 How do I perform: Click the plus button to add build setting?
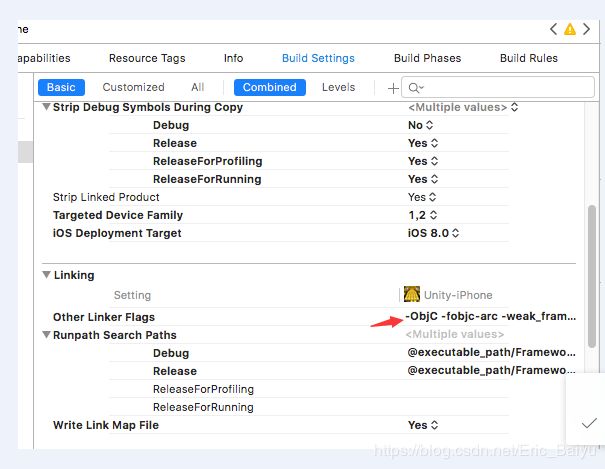pos(392,88)
